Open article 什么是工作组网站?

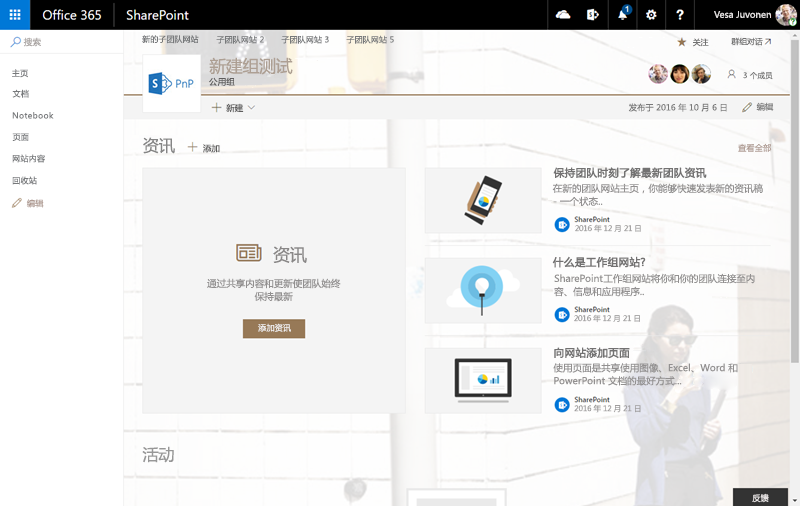[x=599, y=262]
